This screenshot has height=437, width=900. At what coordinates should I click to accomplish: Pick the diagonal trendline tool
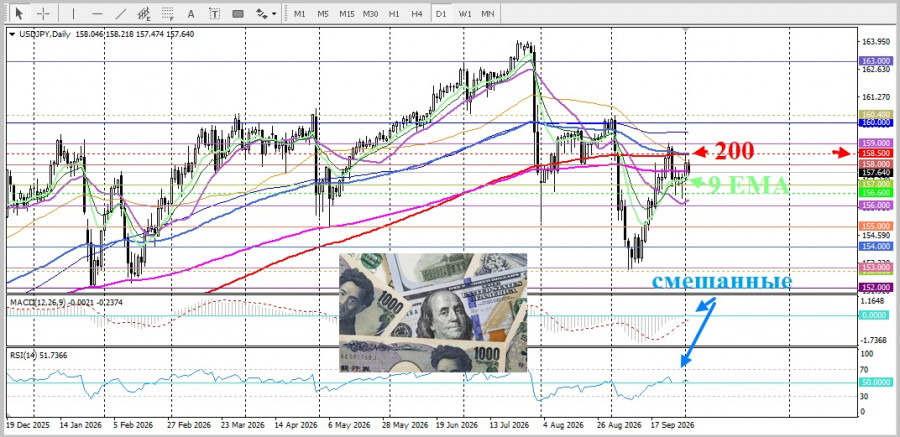(x=121, y=13)
